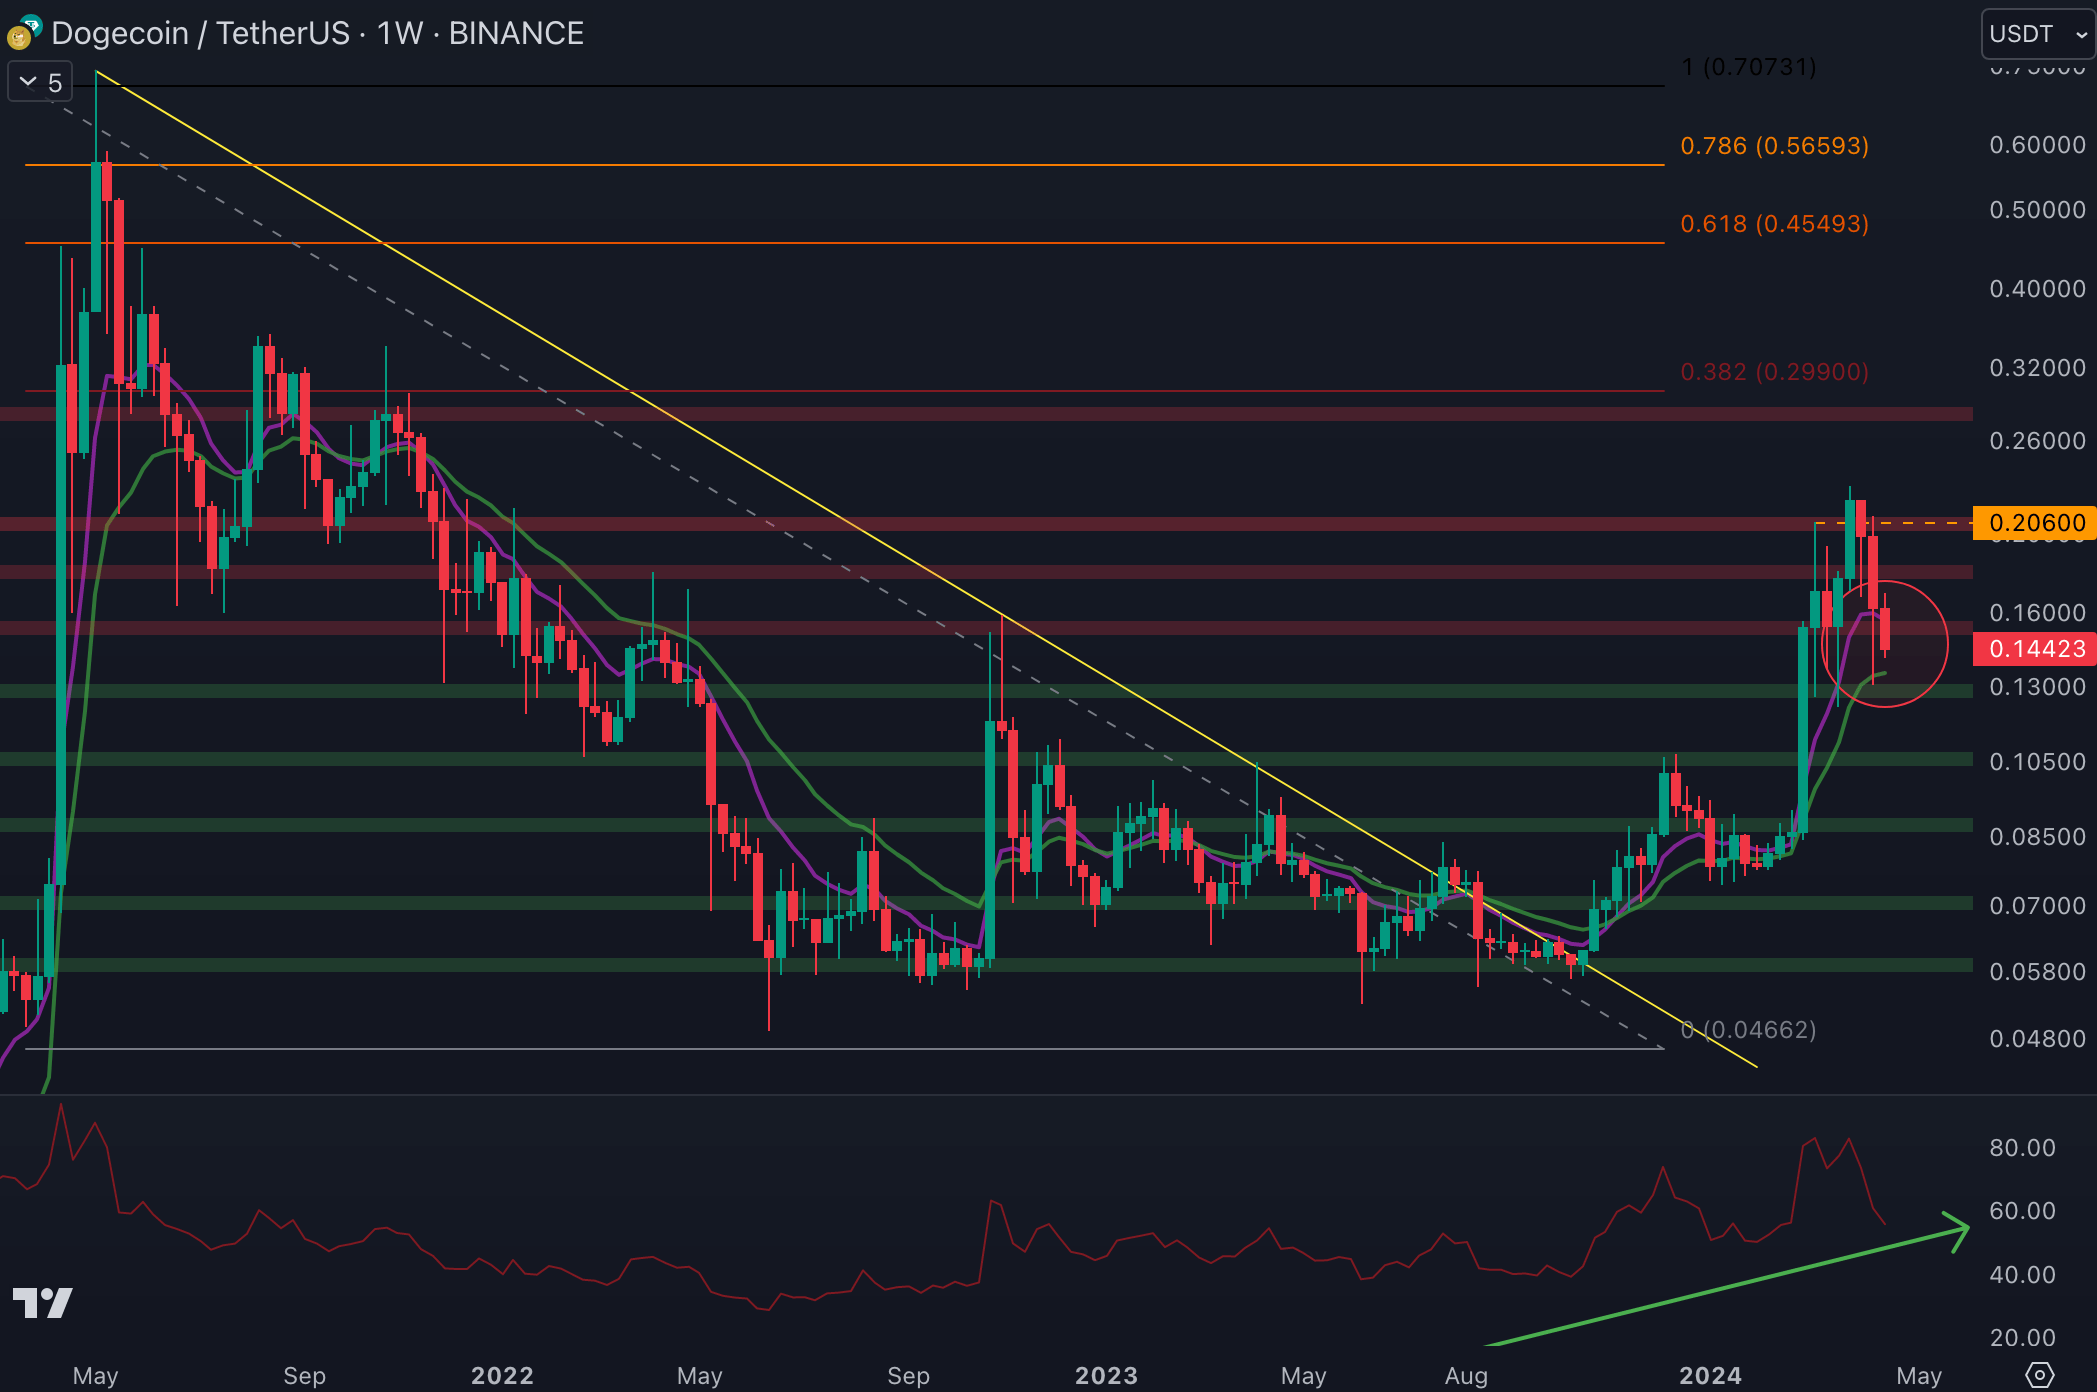
Task: Open chart settings gear in bottom-right corner
Action: click(2039, 1375)
